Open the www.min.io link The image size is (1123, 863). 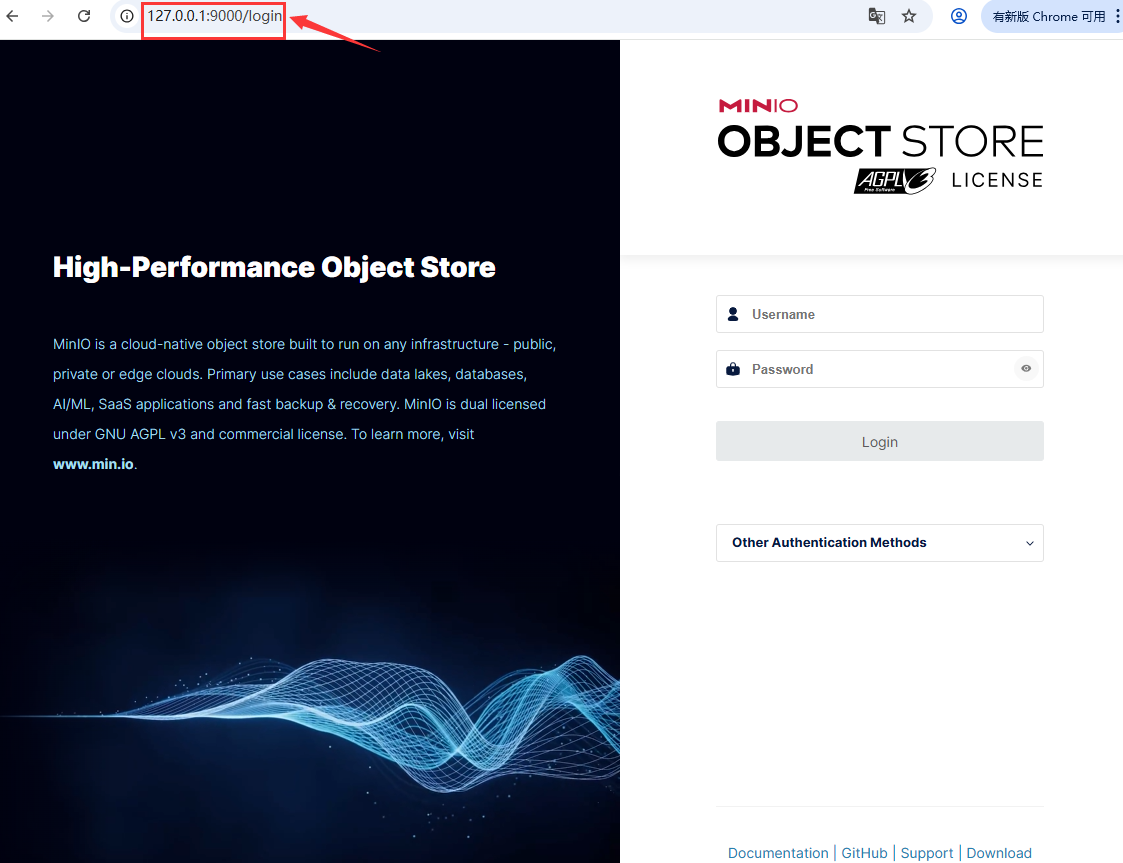coord(93,464)
